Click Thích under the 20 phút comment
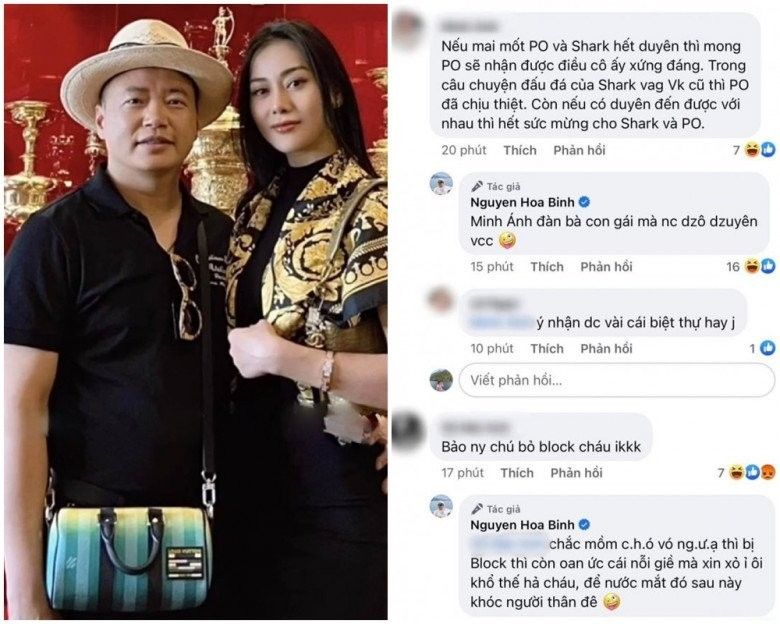 tap(520, 150)
